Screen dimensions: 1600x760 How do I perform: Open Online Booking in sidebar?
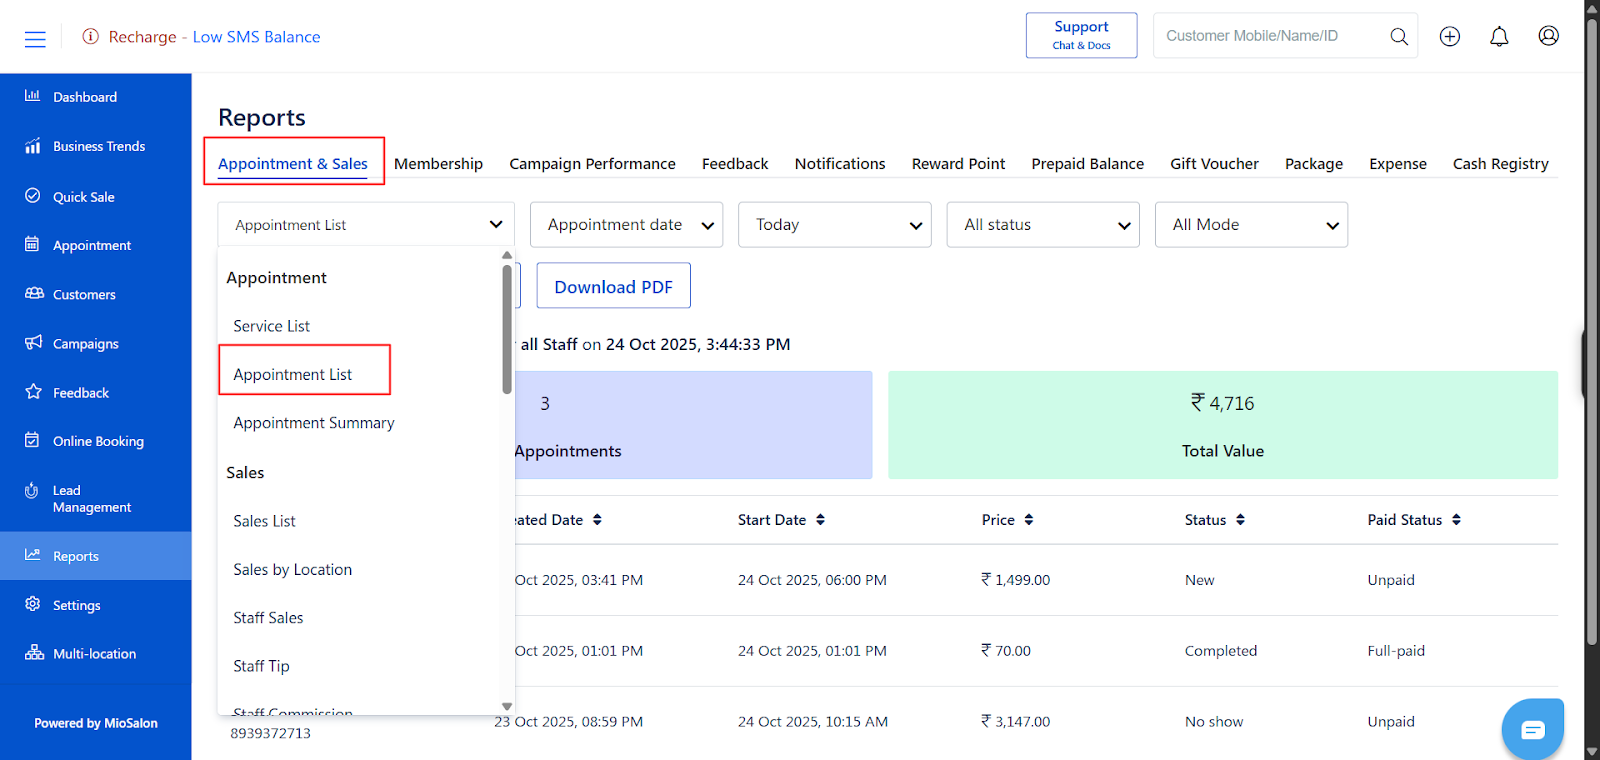[x=96, y=441]
